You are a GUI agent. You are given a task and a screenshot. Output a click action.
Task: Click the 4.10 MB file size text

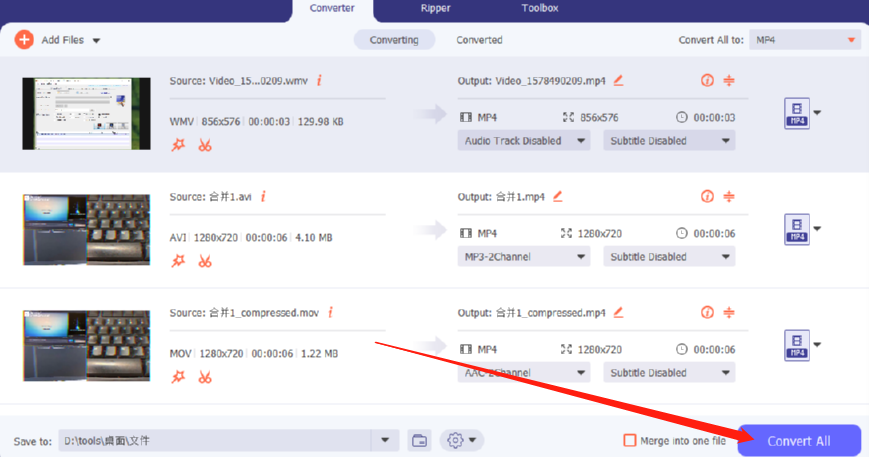[314, 238]
